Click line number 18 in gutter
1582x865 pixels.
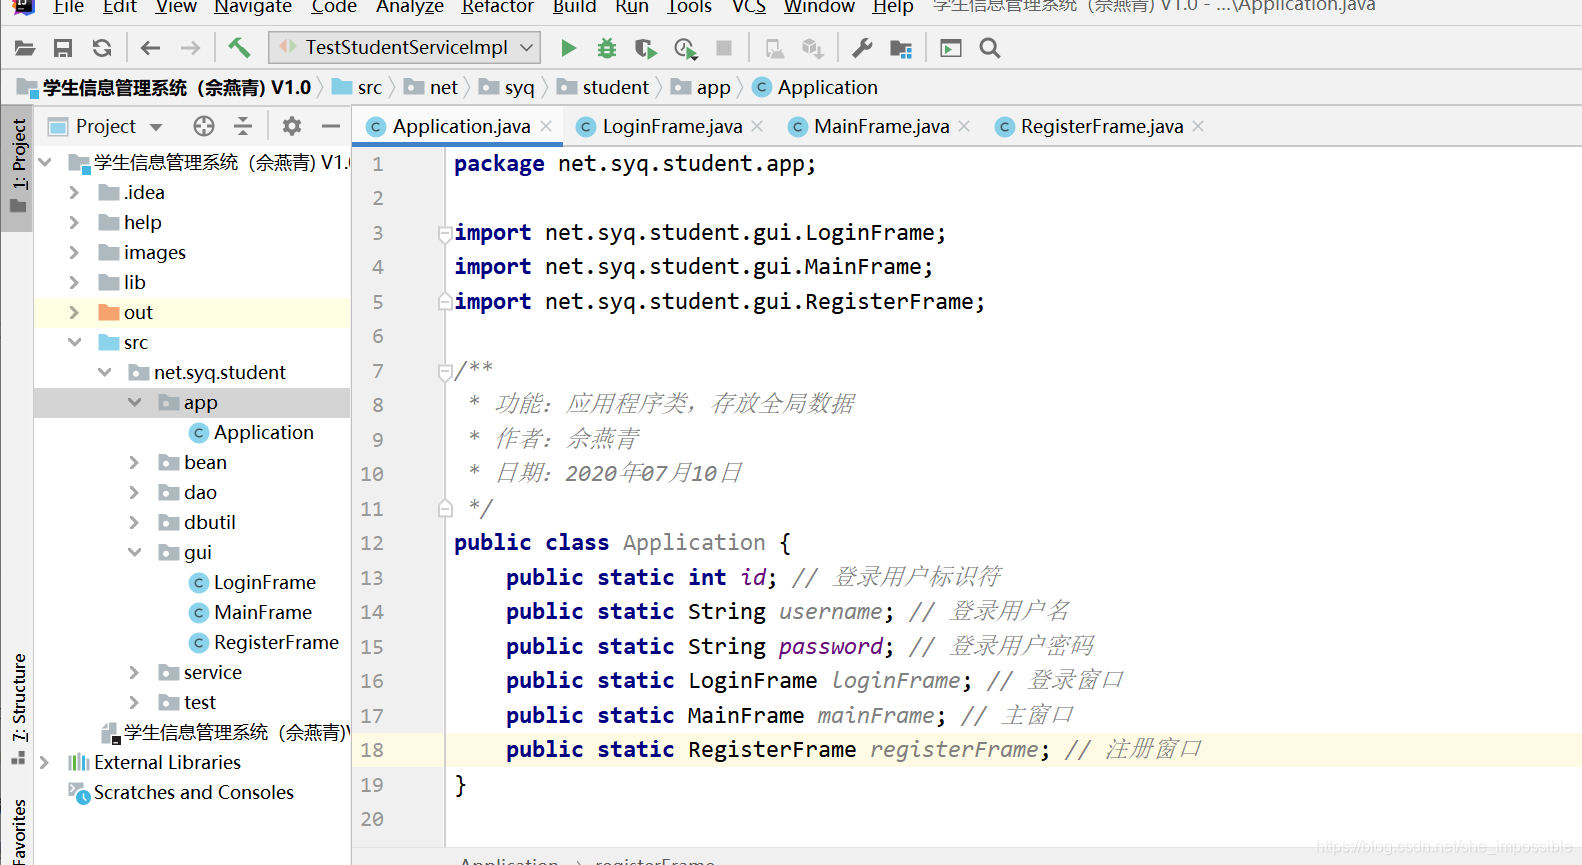coord(372,750)
